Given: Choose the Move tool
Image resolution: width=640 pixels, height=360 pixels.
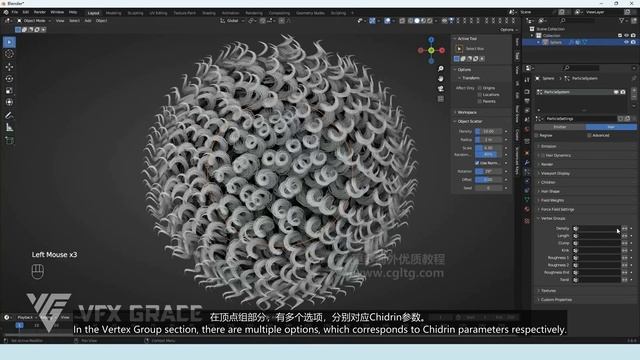Looking at the screenshot, I should click(9, 67).
